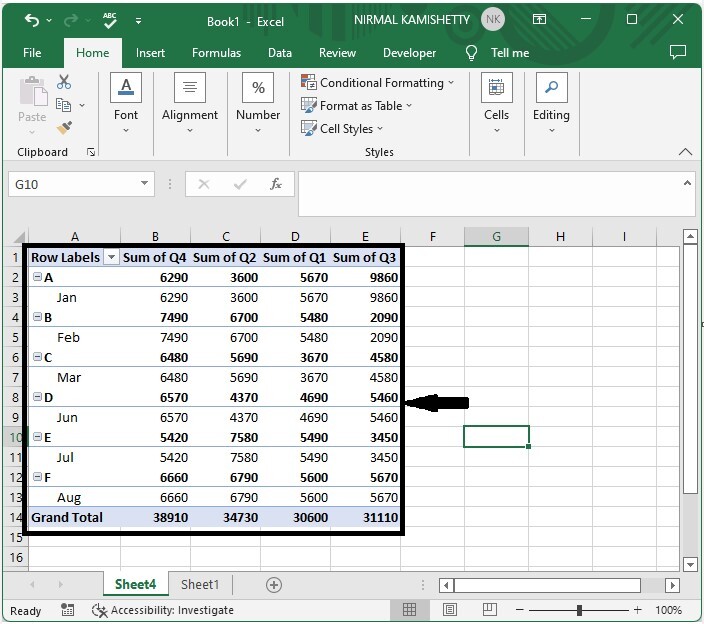Click the Insert Function fx icon

click(276, 184)
